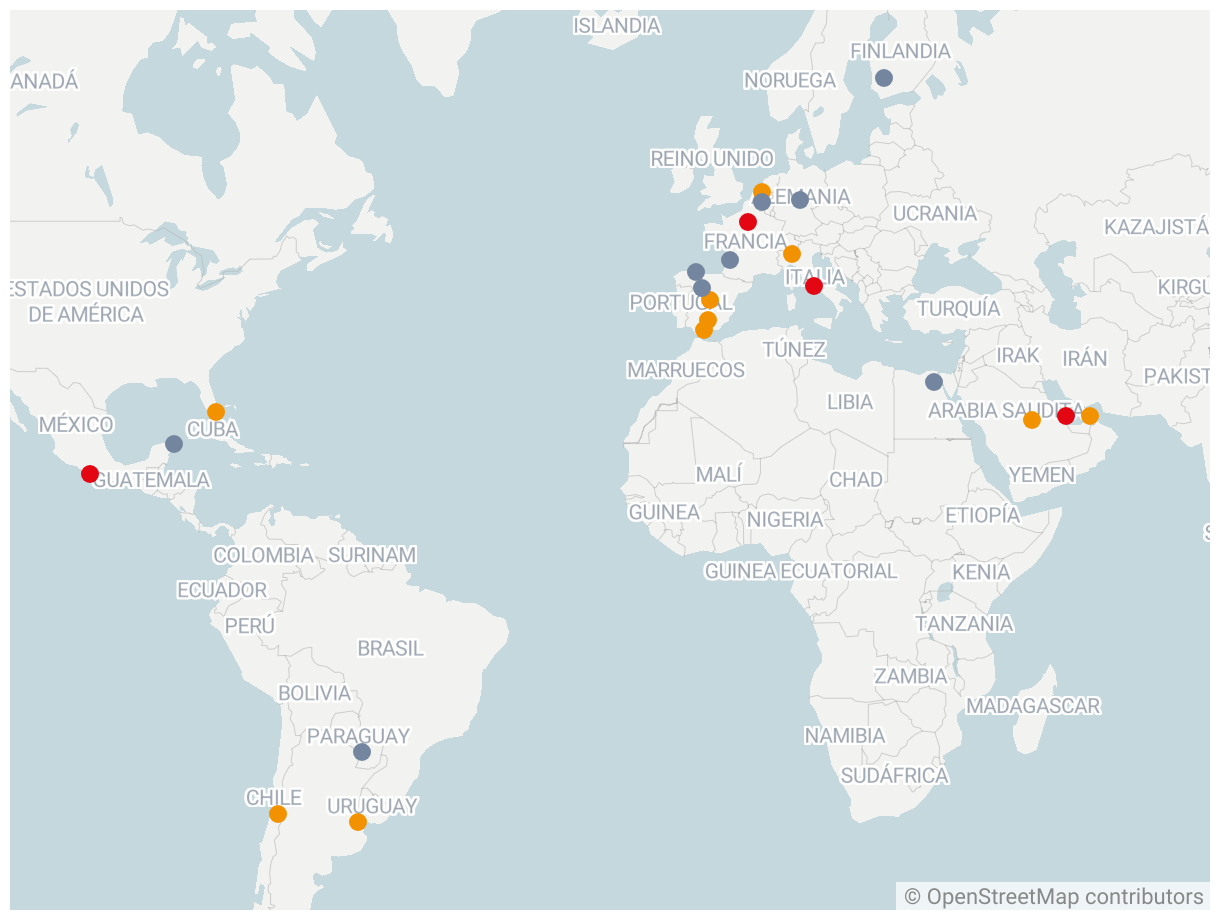
Task: Click the gray marker on the Yucatán peninsula
Action: click(x=174, y=444)
